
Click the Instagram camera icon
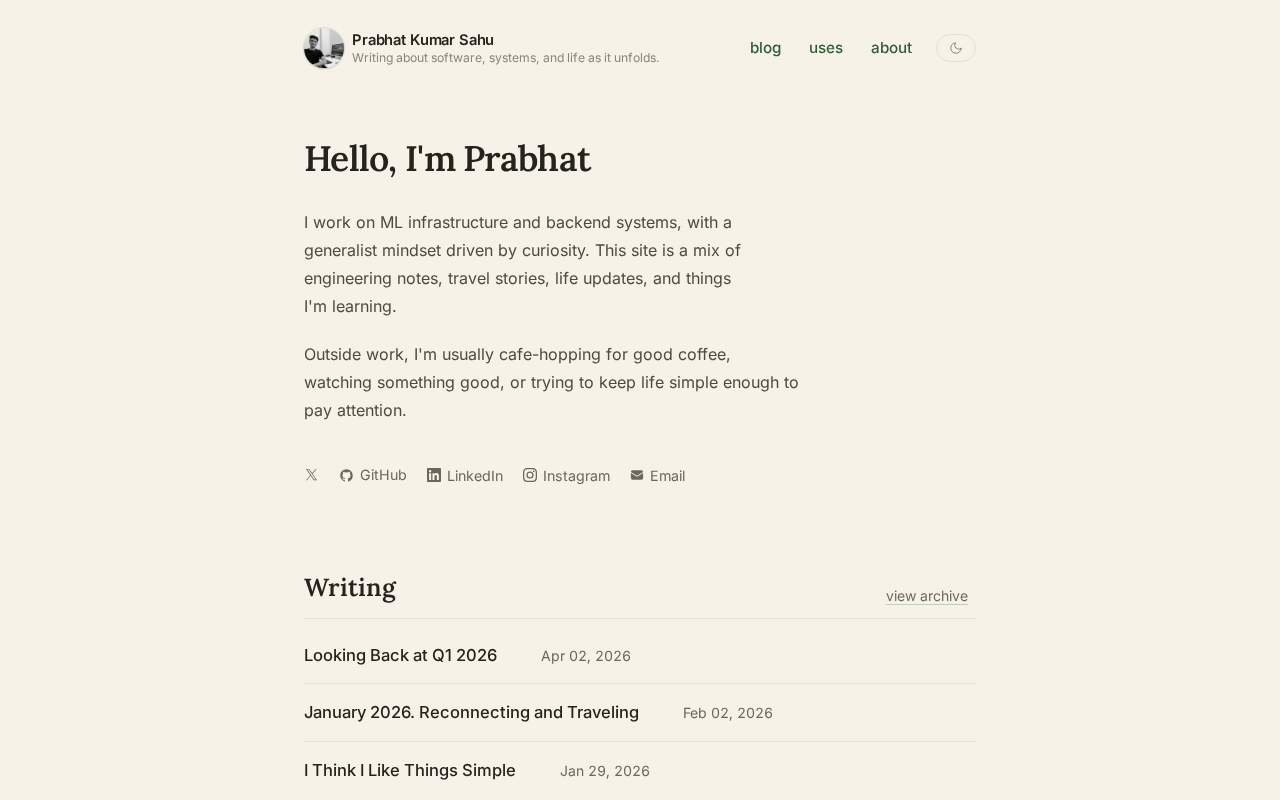pos(530,475)
